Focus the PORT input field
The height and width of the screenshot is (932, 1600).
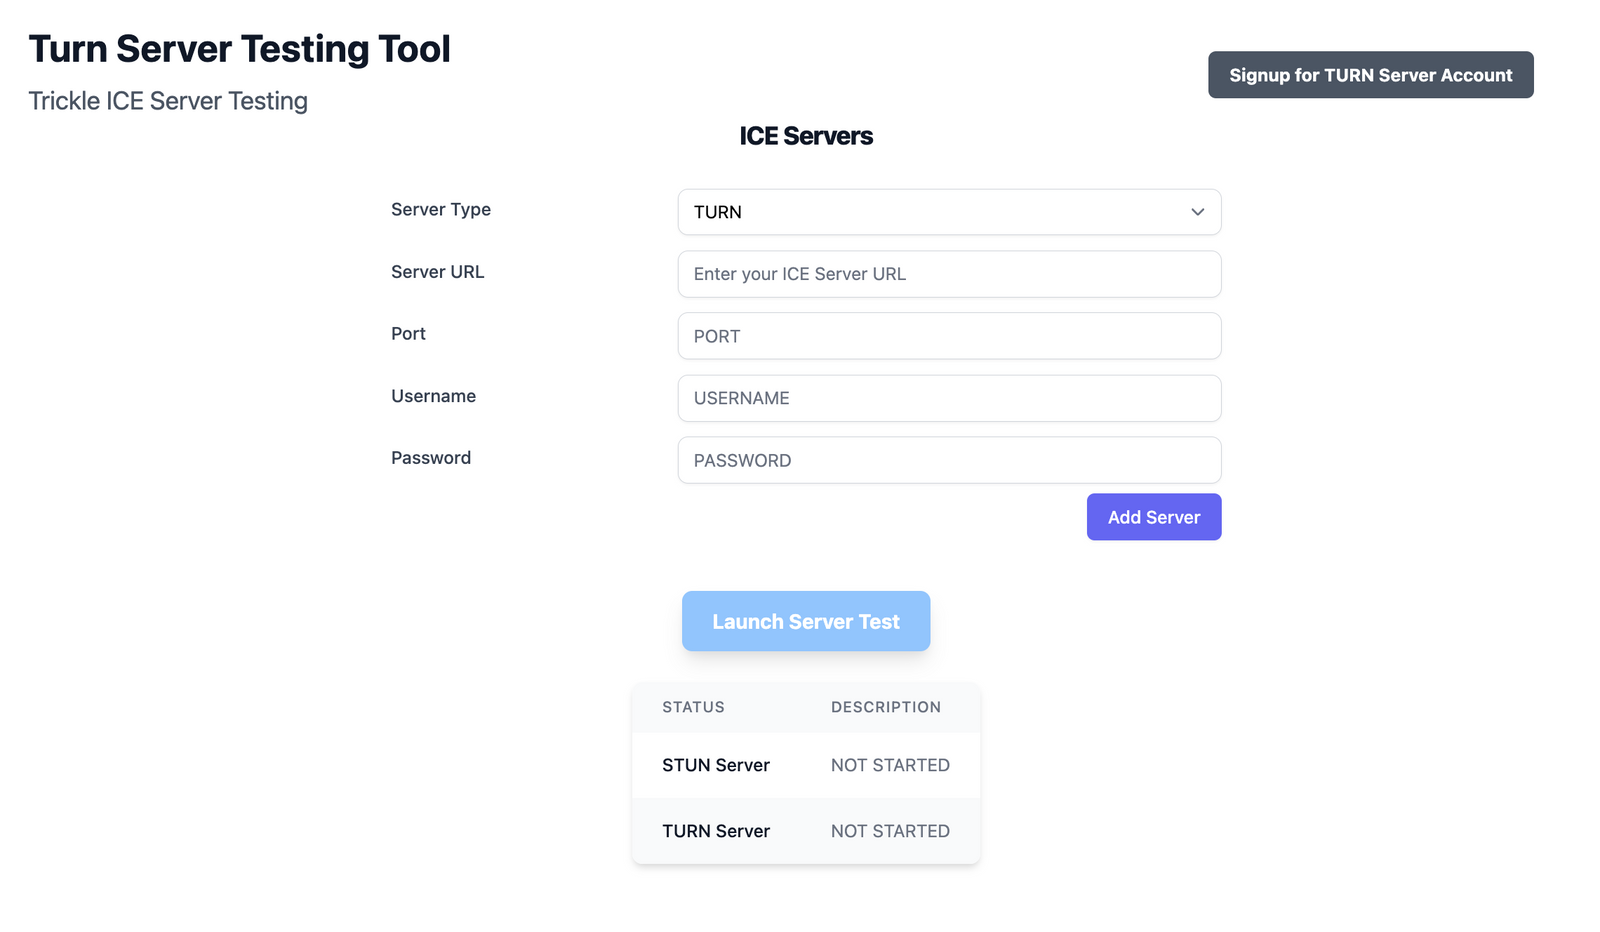949,336
